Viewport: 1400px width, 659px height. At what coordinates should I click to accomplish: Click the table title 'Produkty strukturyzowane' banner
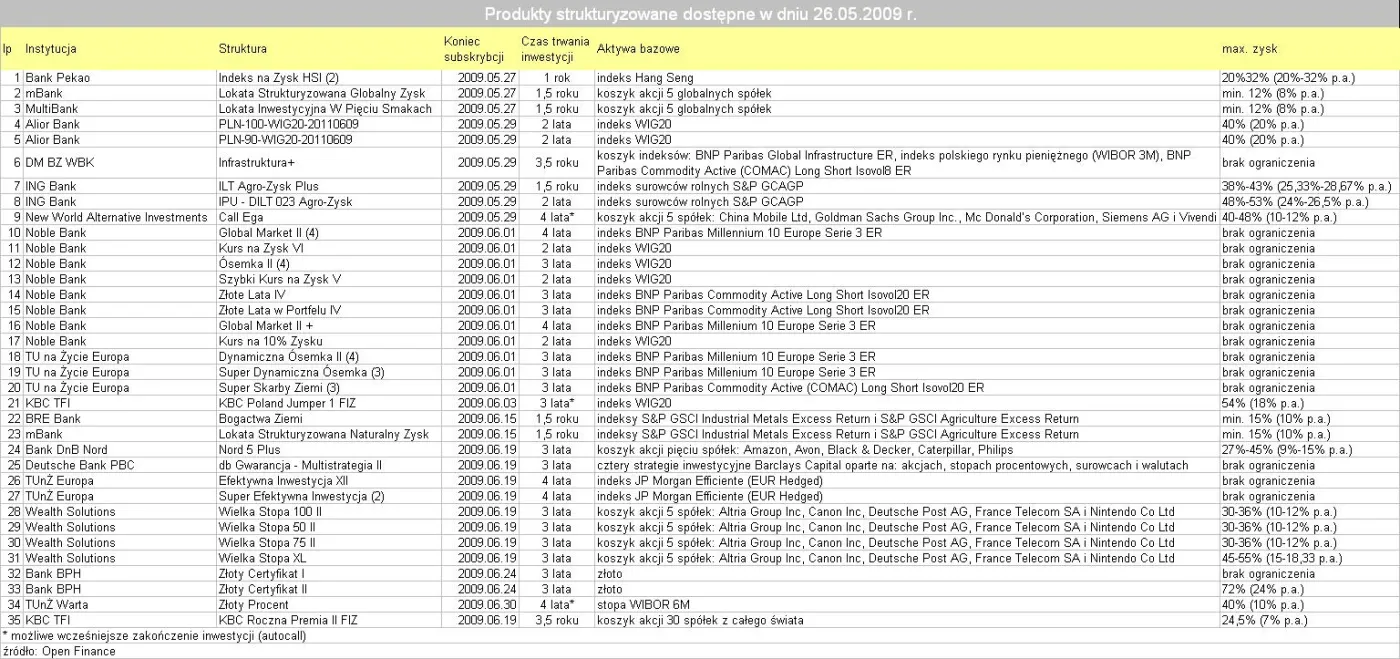coord(700,14)
